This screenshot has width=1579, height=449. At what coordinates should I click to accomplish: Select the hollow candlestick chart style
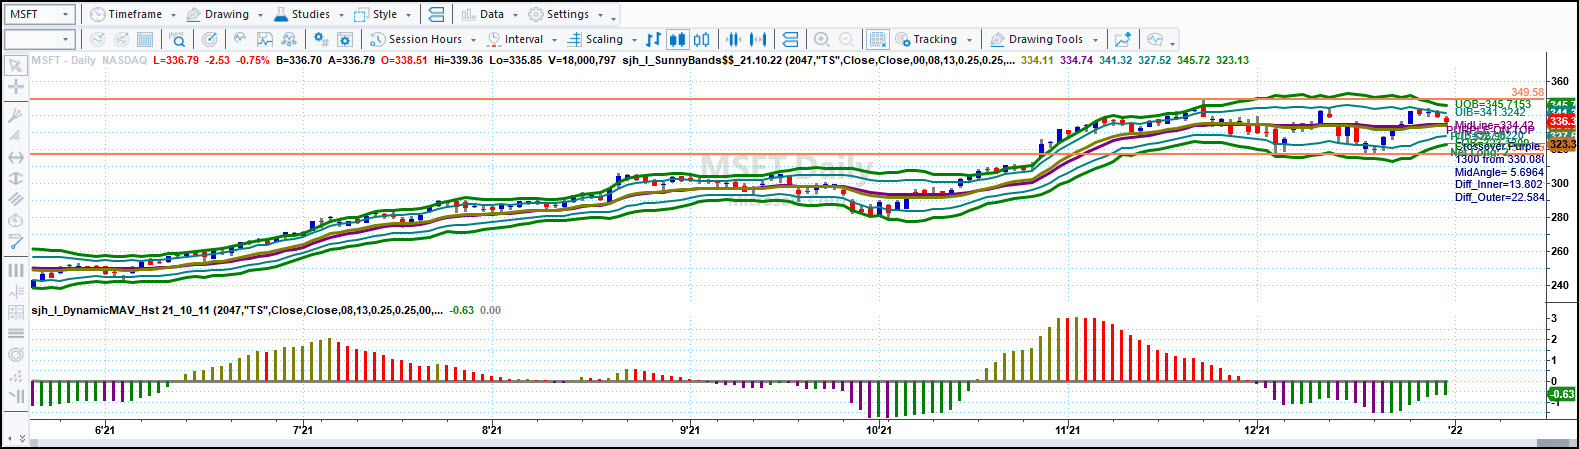(702, 39)
